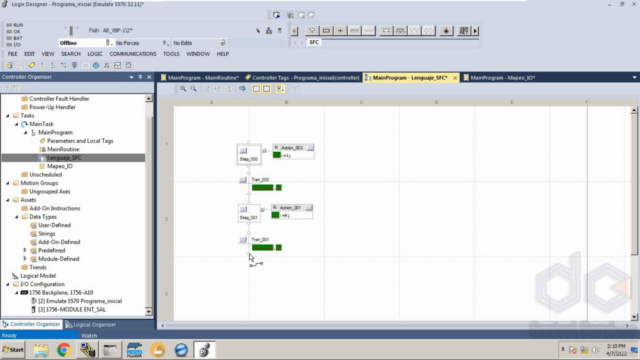Click the Watch pane button in status bar
The height and width of the screenshot is (360, 640).
click(x=89, y=336)
